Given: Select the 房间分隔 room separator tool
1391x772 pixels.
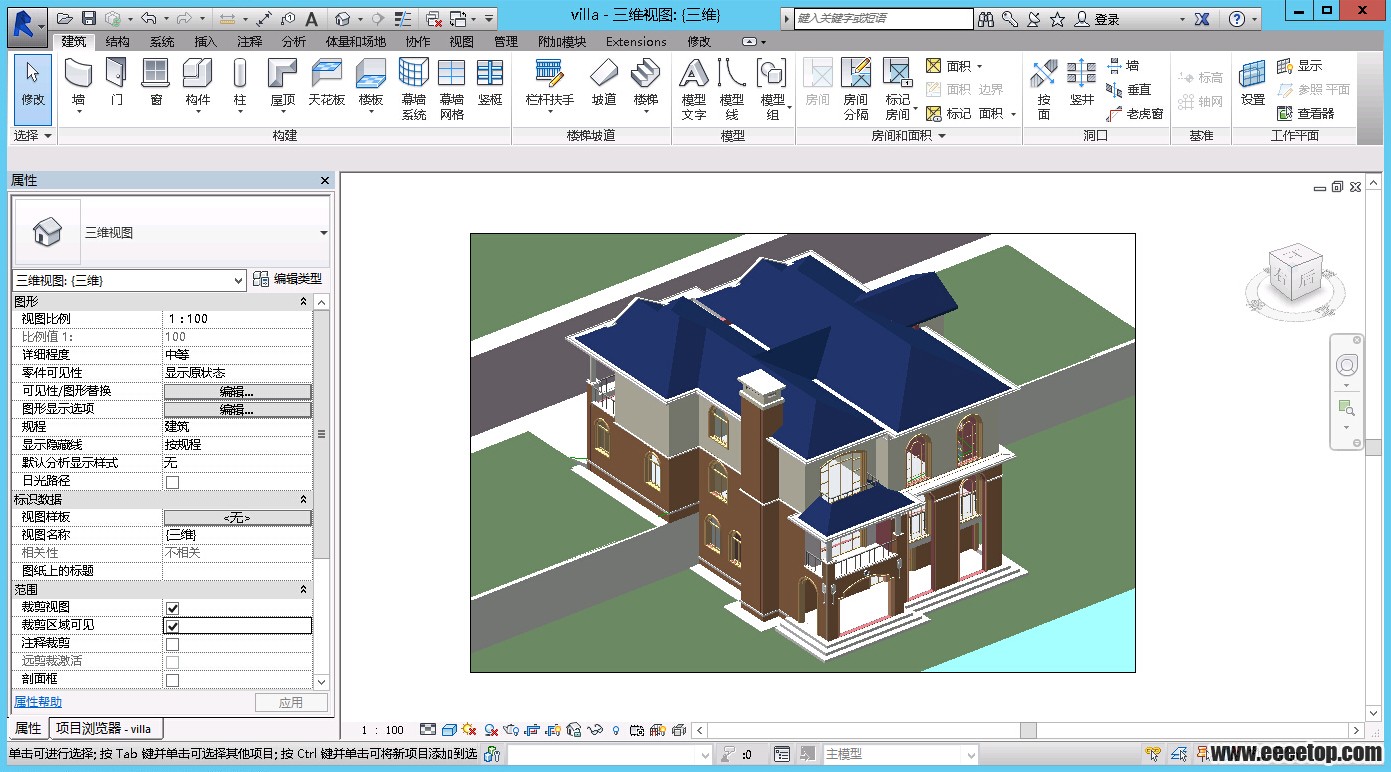Looking at the screenshot, I should pyautogui.click(x=856, y=89).
